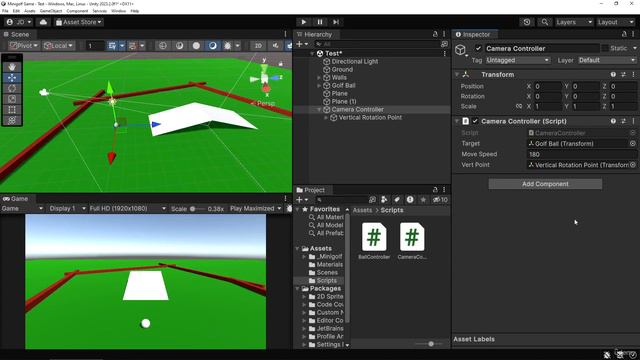Open Transform presets icon

tap(623, 75)
